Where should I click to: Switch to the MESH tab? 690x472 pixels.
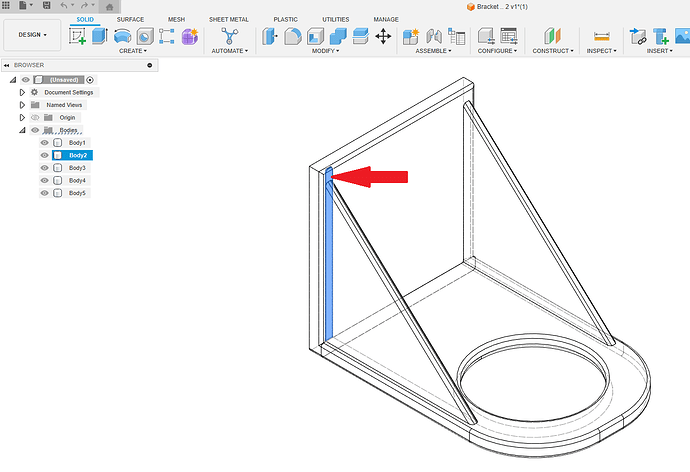(x=176, y=19)
